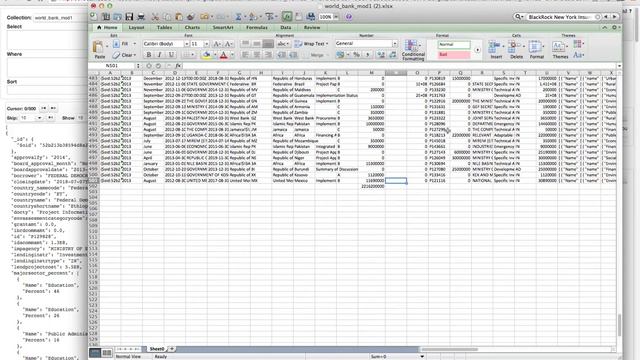
Task: Click the Paste clipboard icon in standard toolbar
Action: point(179,17)
